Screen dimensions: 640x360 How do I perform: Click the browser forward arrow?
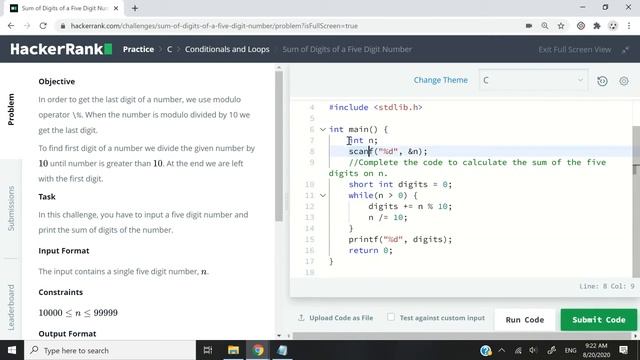27,26
